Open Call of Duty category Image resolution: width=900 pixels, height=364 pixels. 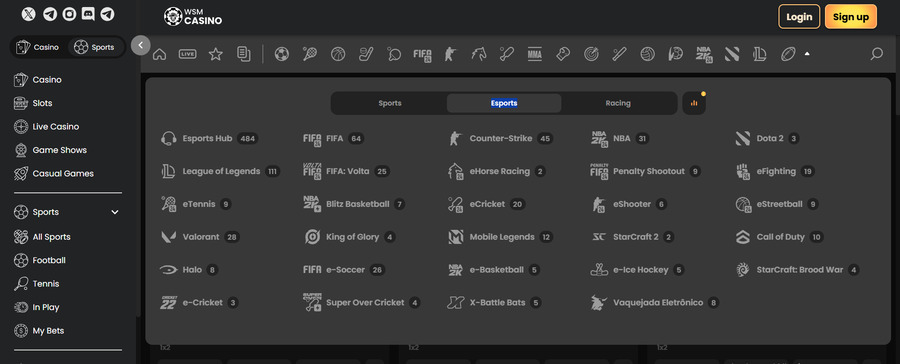tap(779, 237)
